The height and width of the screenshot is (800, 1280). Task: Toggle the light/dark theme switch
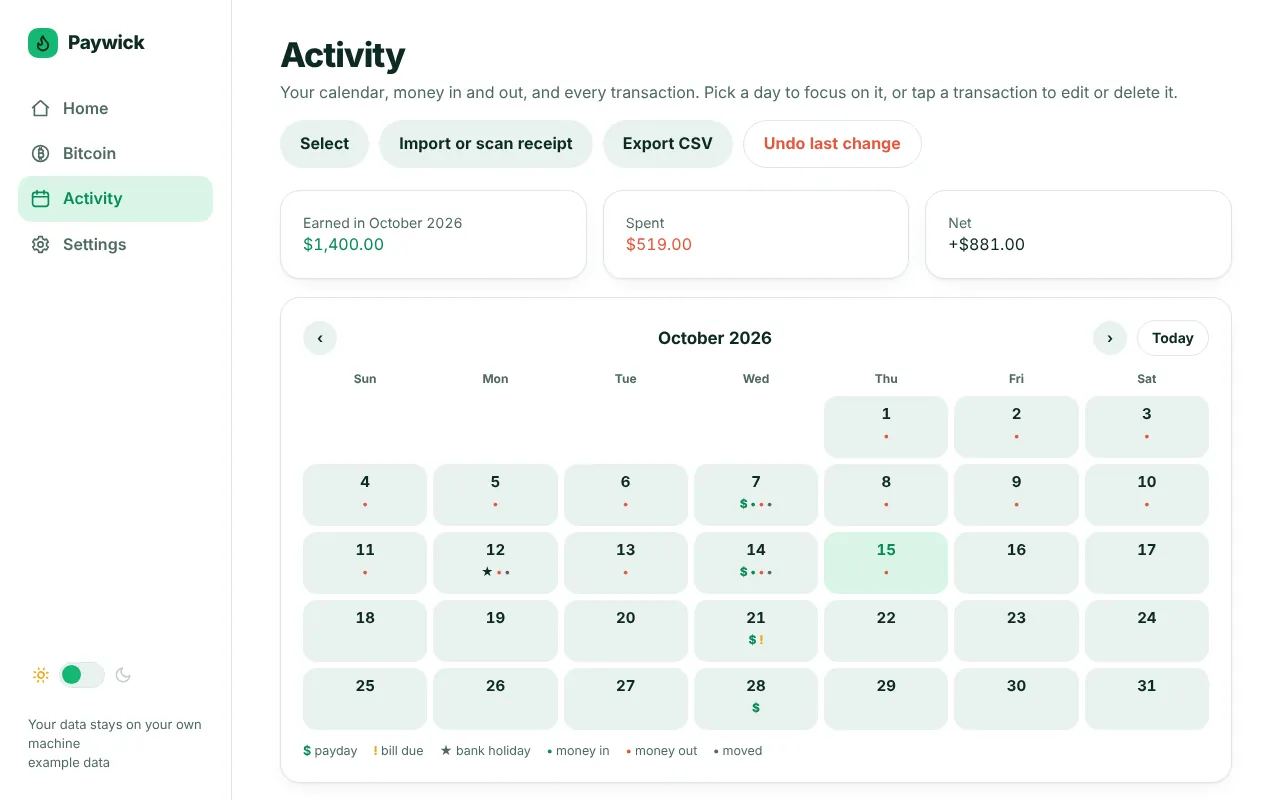[82, 675]
